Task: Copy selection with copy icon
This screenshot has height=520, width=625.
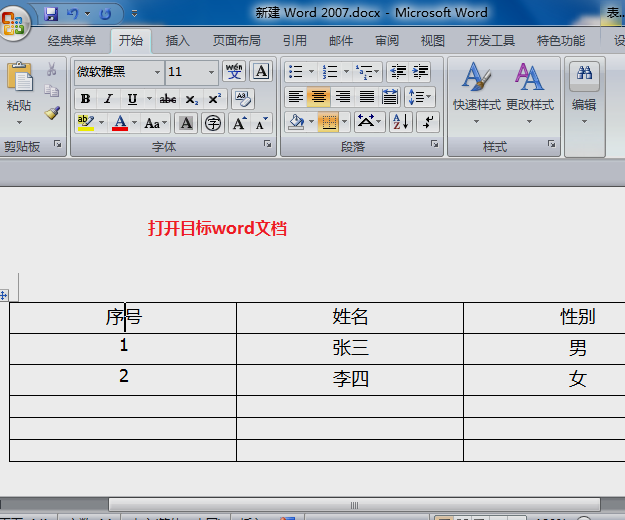Action: [51, 91]
